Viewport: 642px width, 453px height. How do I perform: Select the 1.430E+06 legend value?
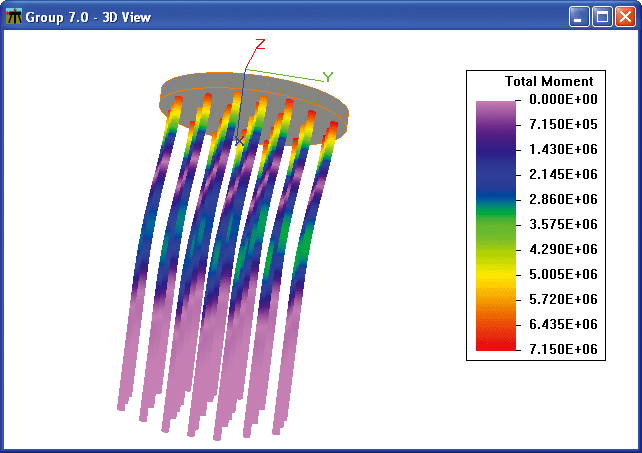point(563,149)
